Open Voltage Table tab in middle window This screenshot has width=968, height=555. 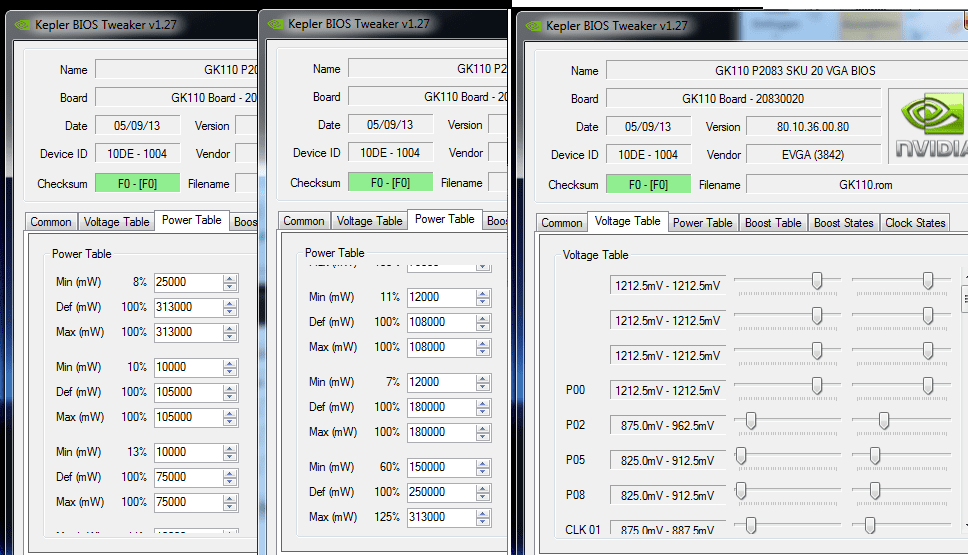pyautogui.click(x=370, y=221)
